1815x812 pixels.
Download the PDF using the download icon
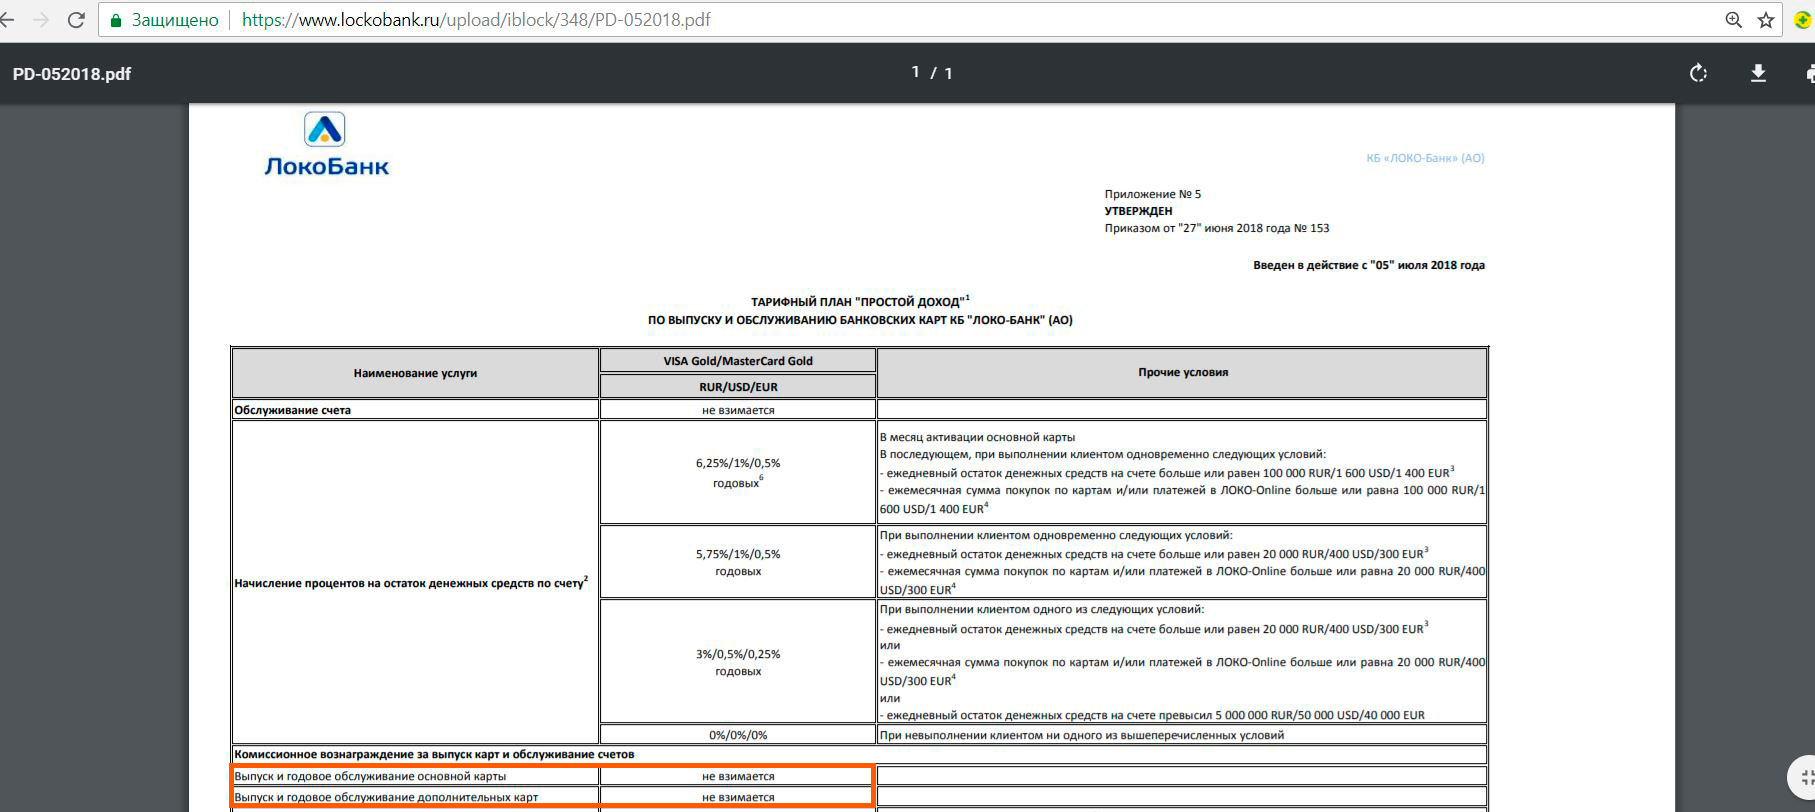pos(1758,73)
